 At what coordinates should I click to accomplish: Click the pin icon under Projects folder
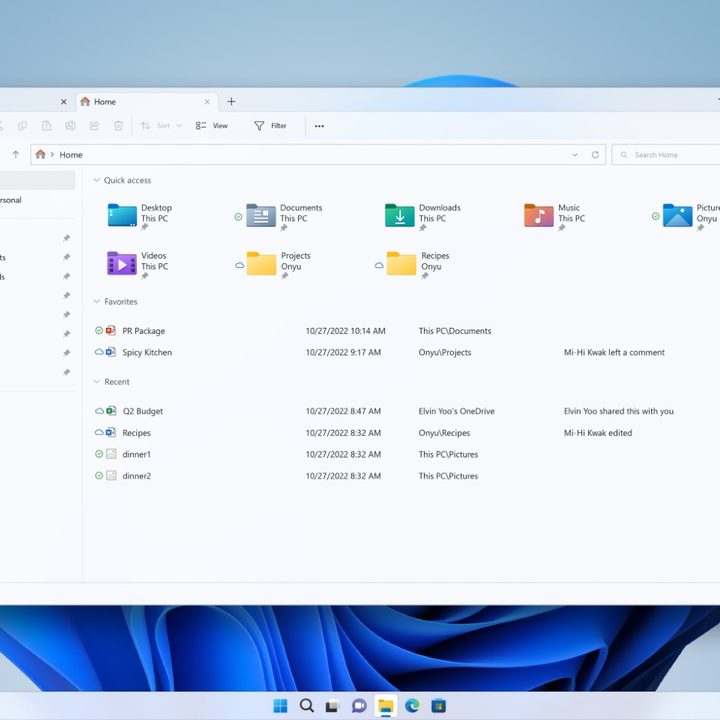pyautogui.click(x=285, y=276)
